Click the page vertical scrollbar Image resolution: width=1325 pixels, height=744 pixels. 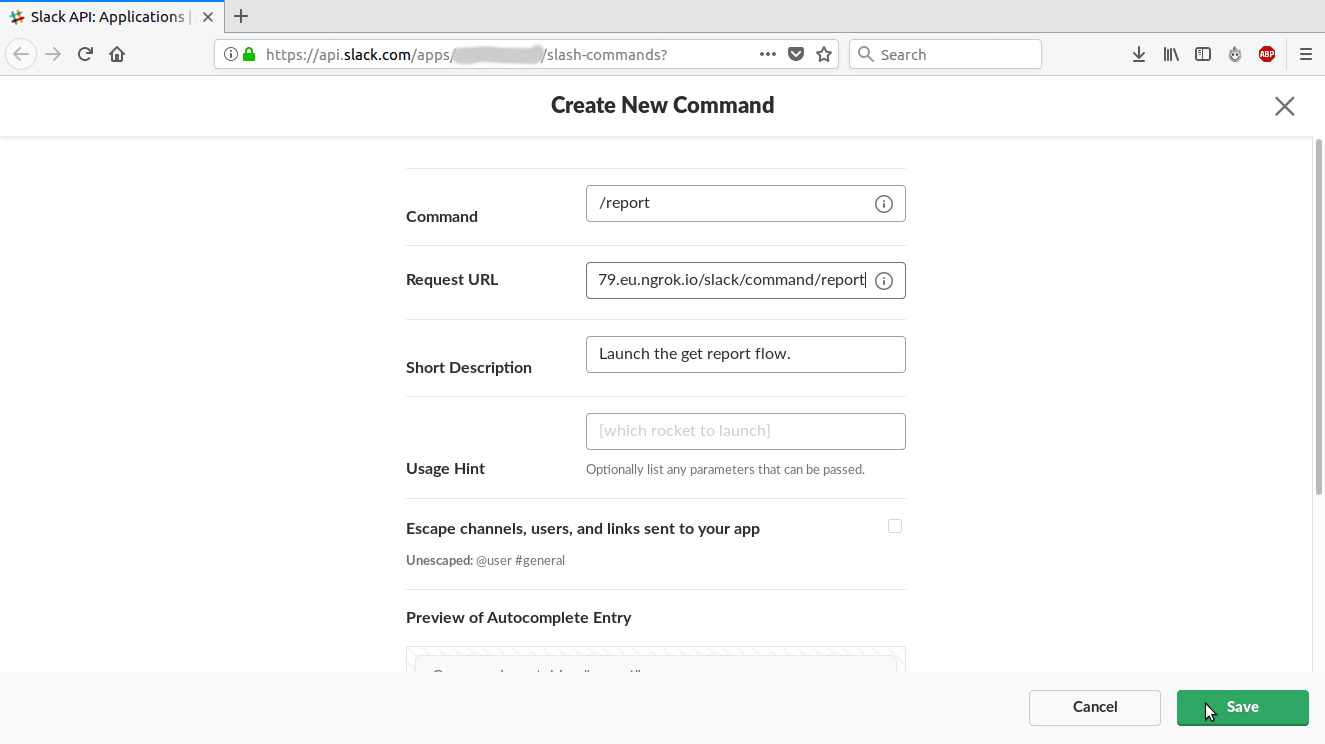pos(1319,318)
